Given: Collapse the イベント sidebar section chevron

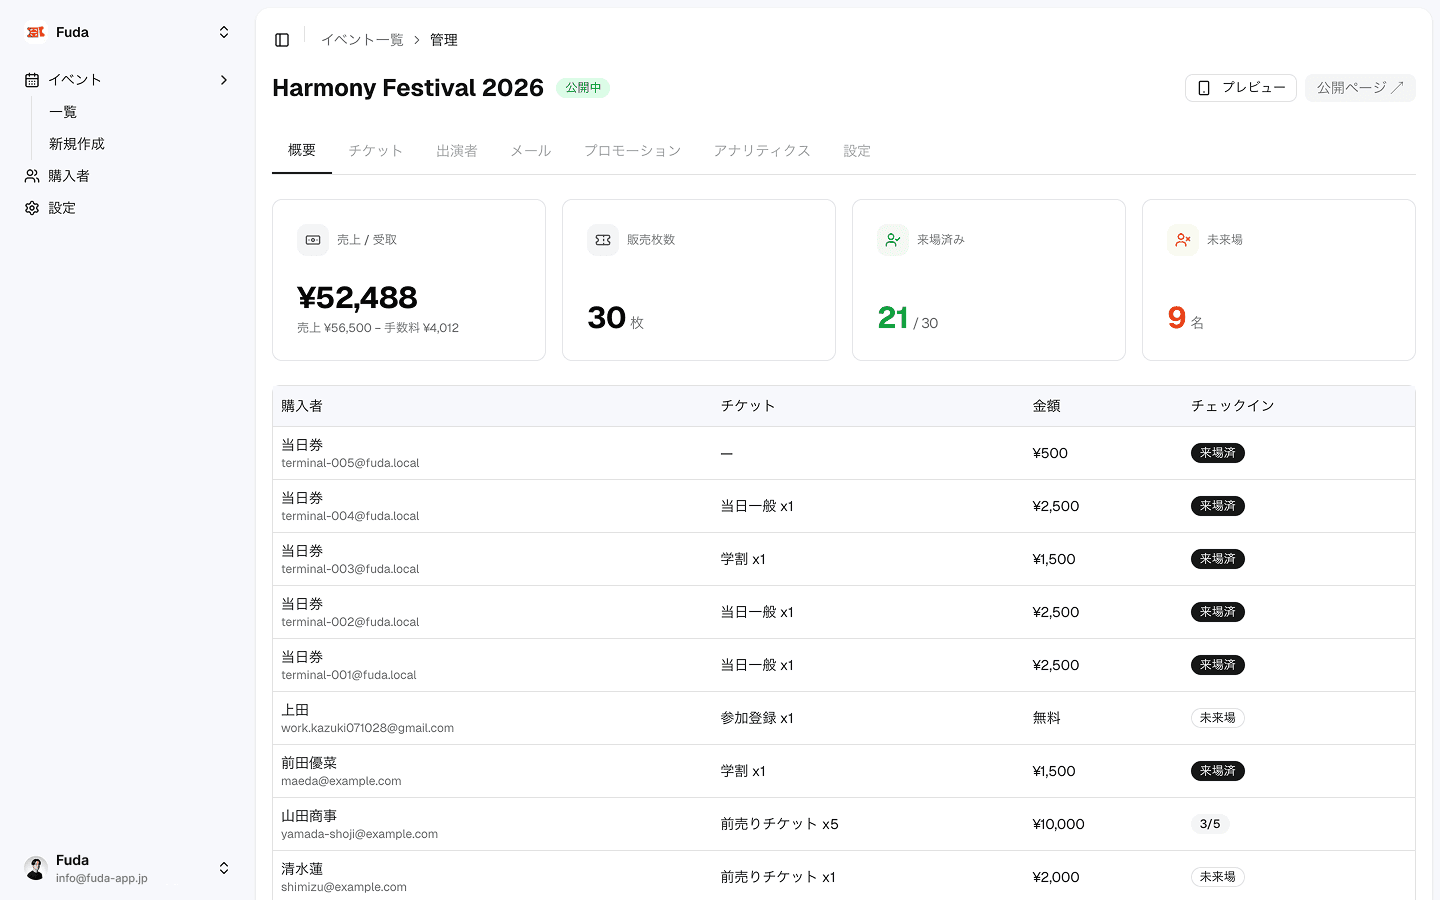Looking at the screenshot, I should 224,80.
